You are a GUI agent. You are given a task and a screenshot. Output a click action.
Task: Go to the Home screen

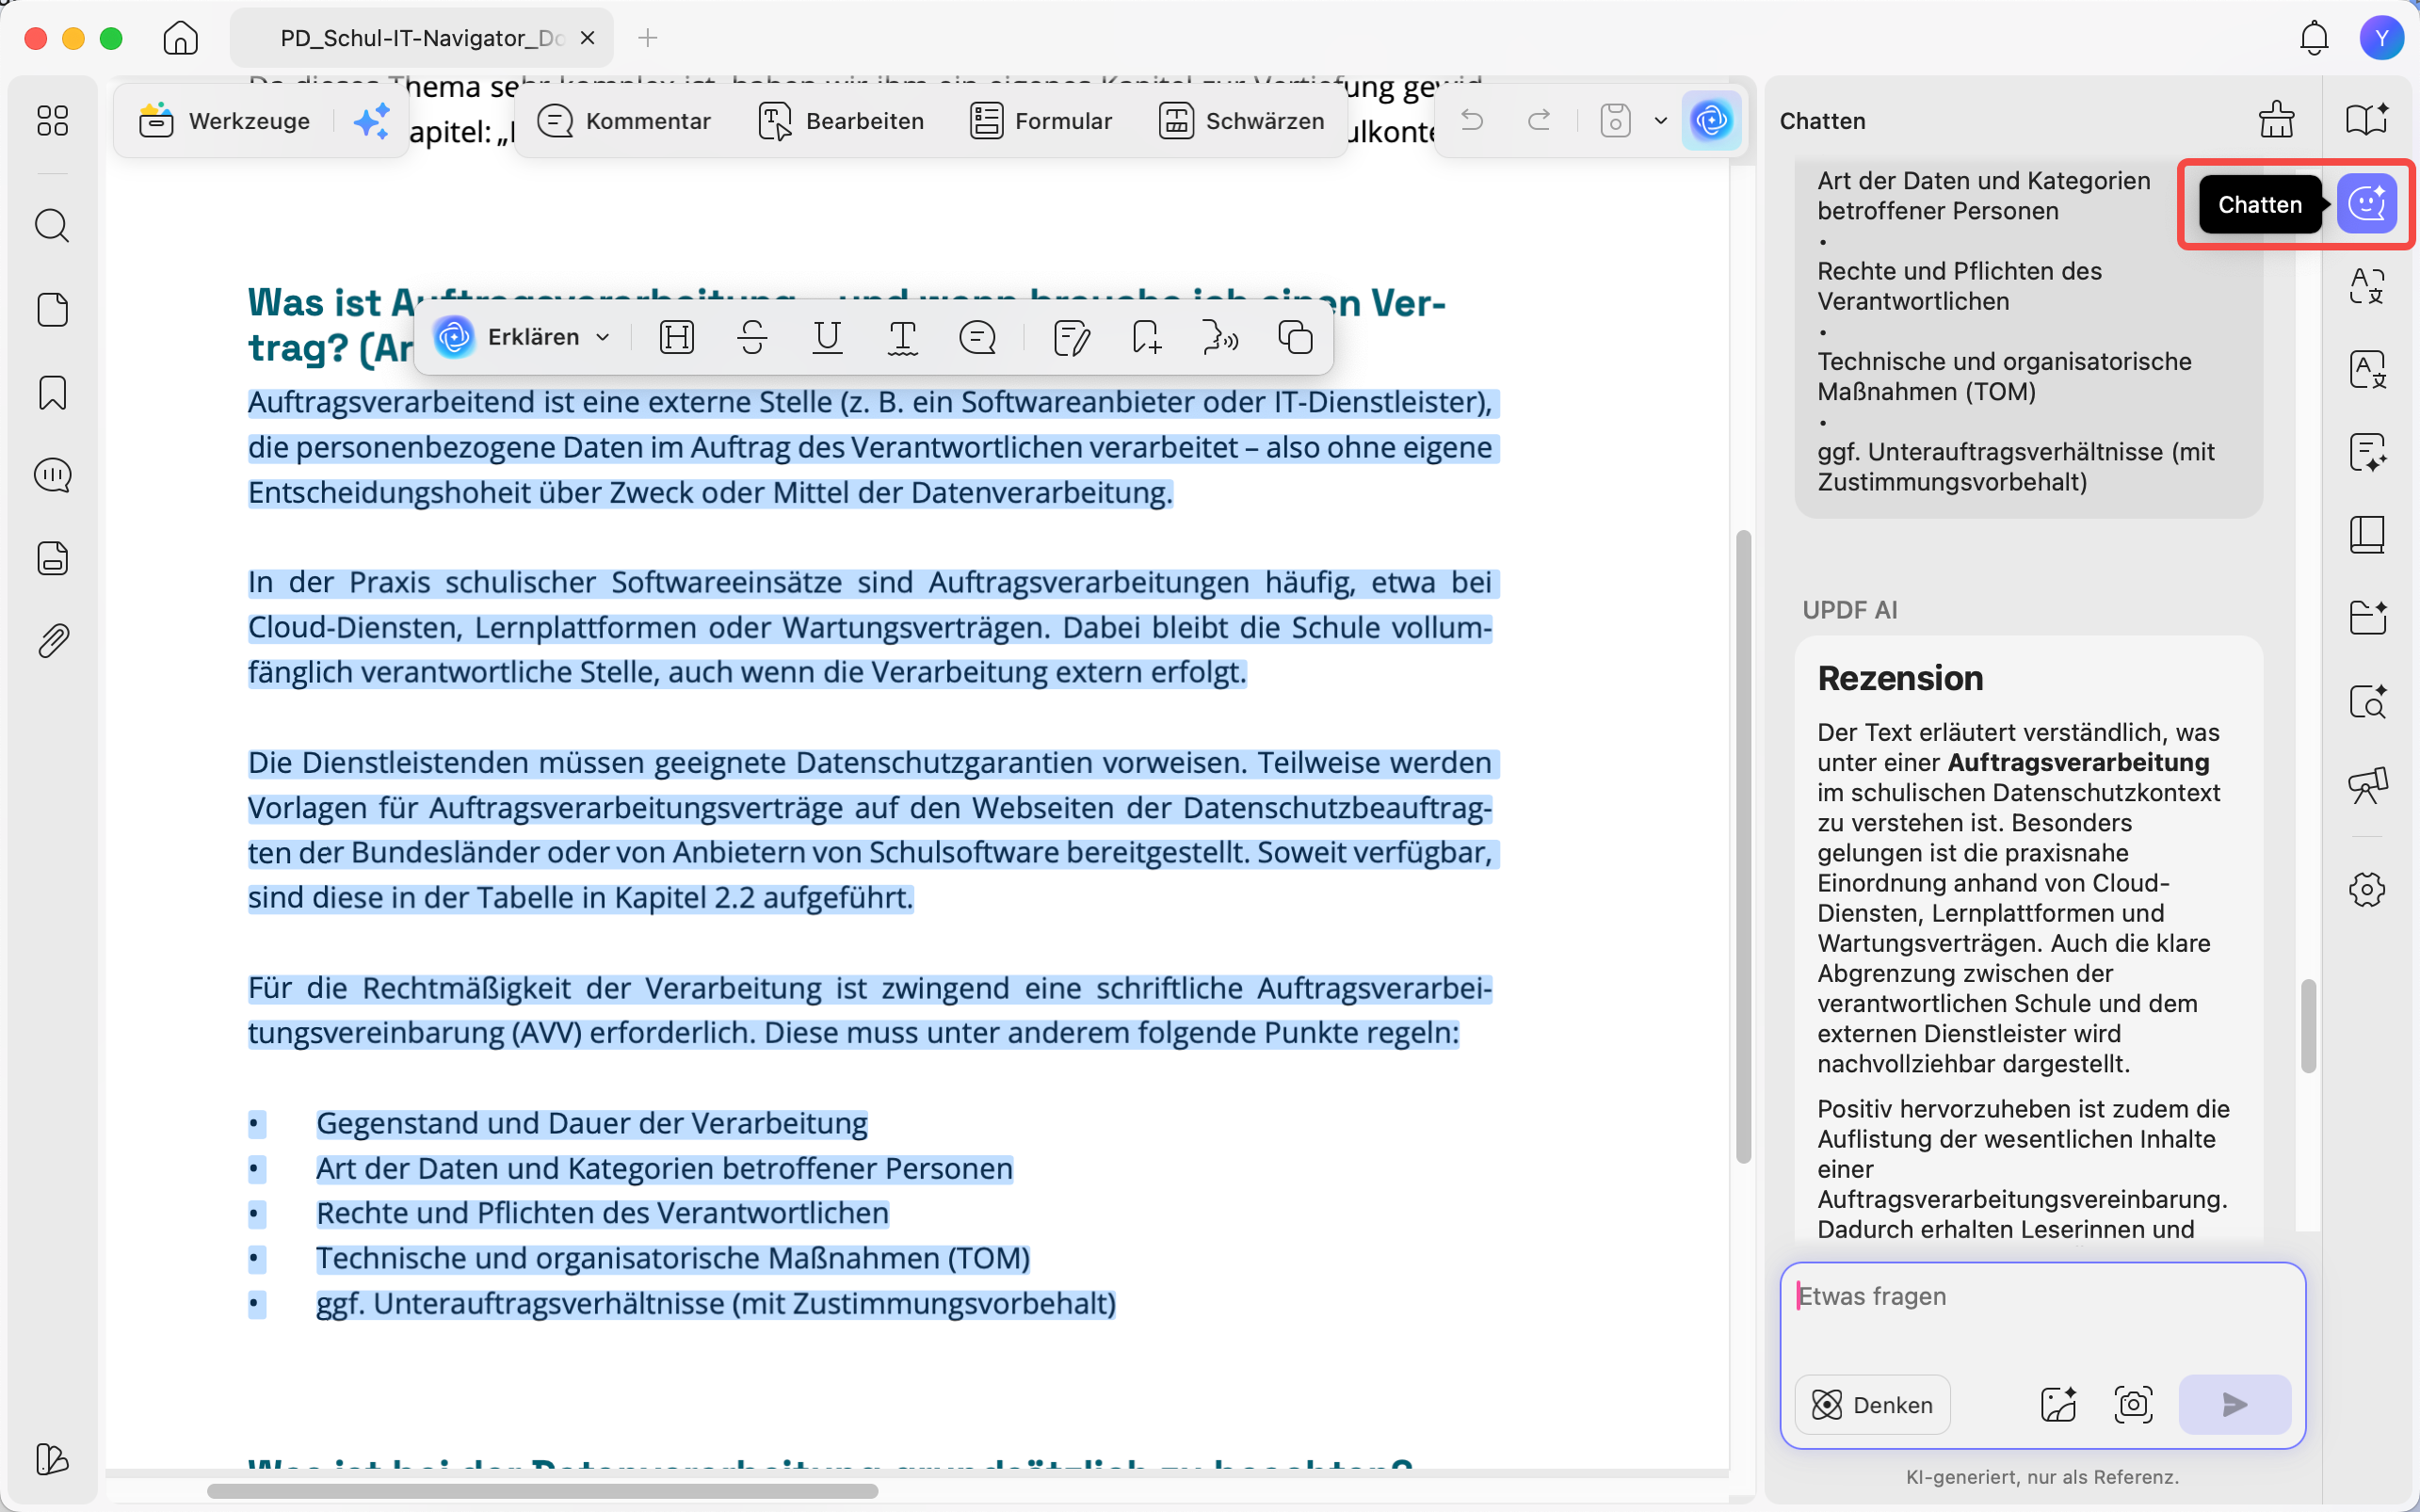(x=181, y=38)
